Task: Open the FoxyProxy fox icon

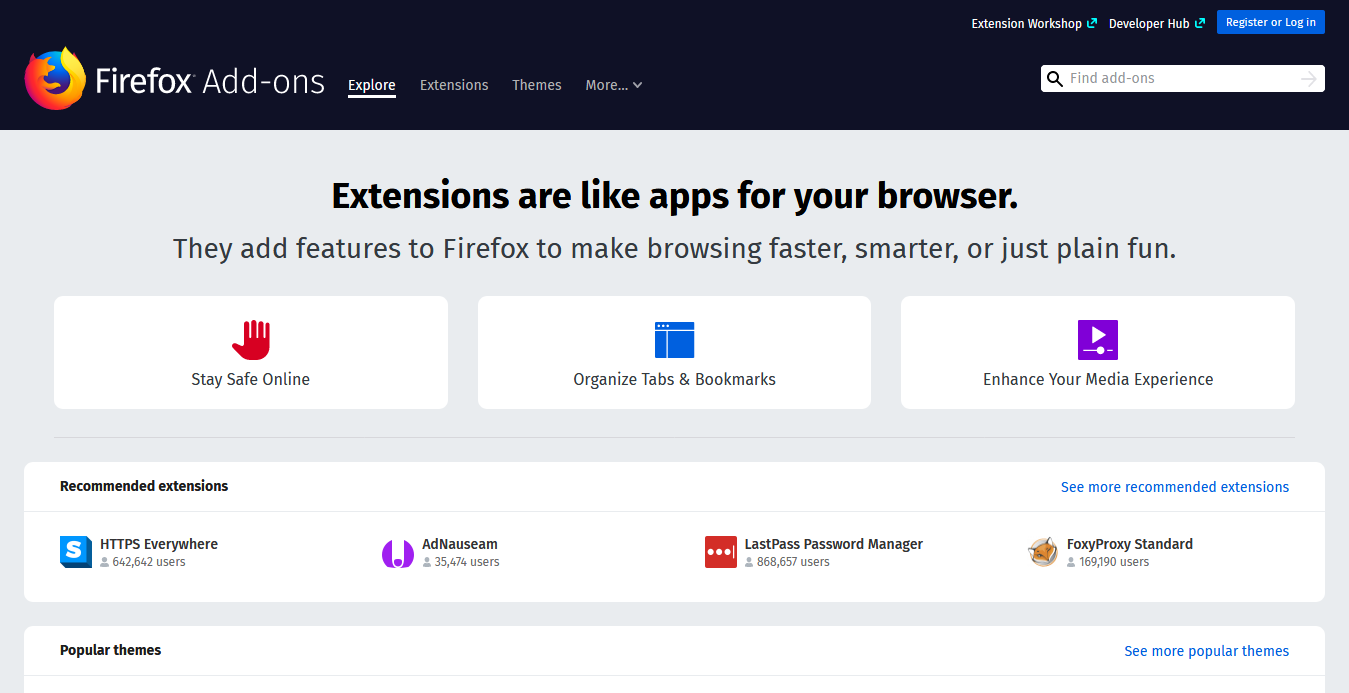Action: coord(1043,552)
